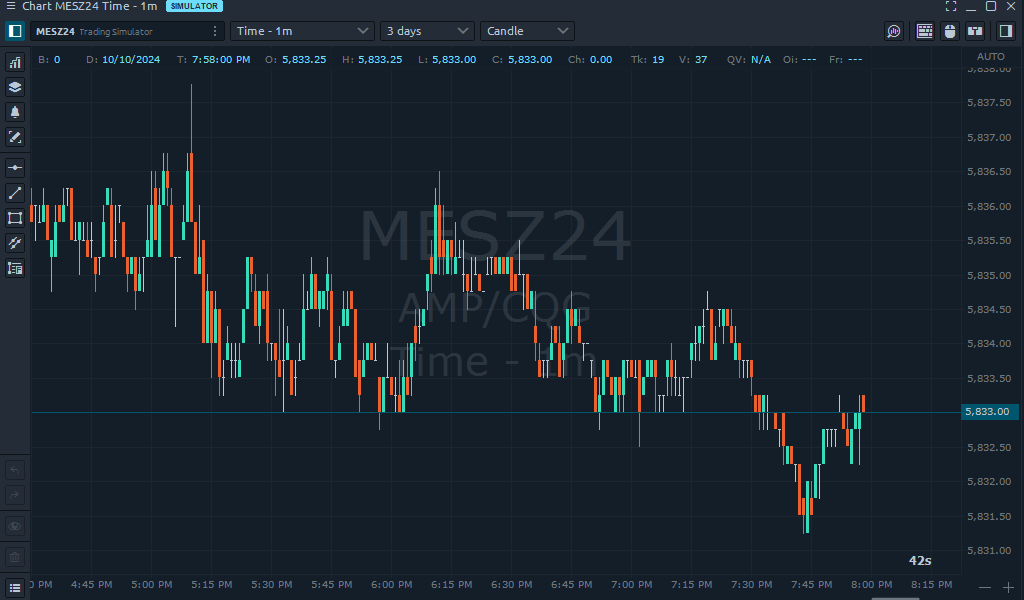Screen dimensions: 1024x600
Task: Select the rectangle drawing tool
Action: (x=15, y=218)
